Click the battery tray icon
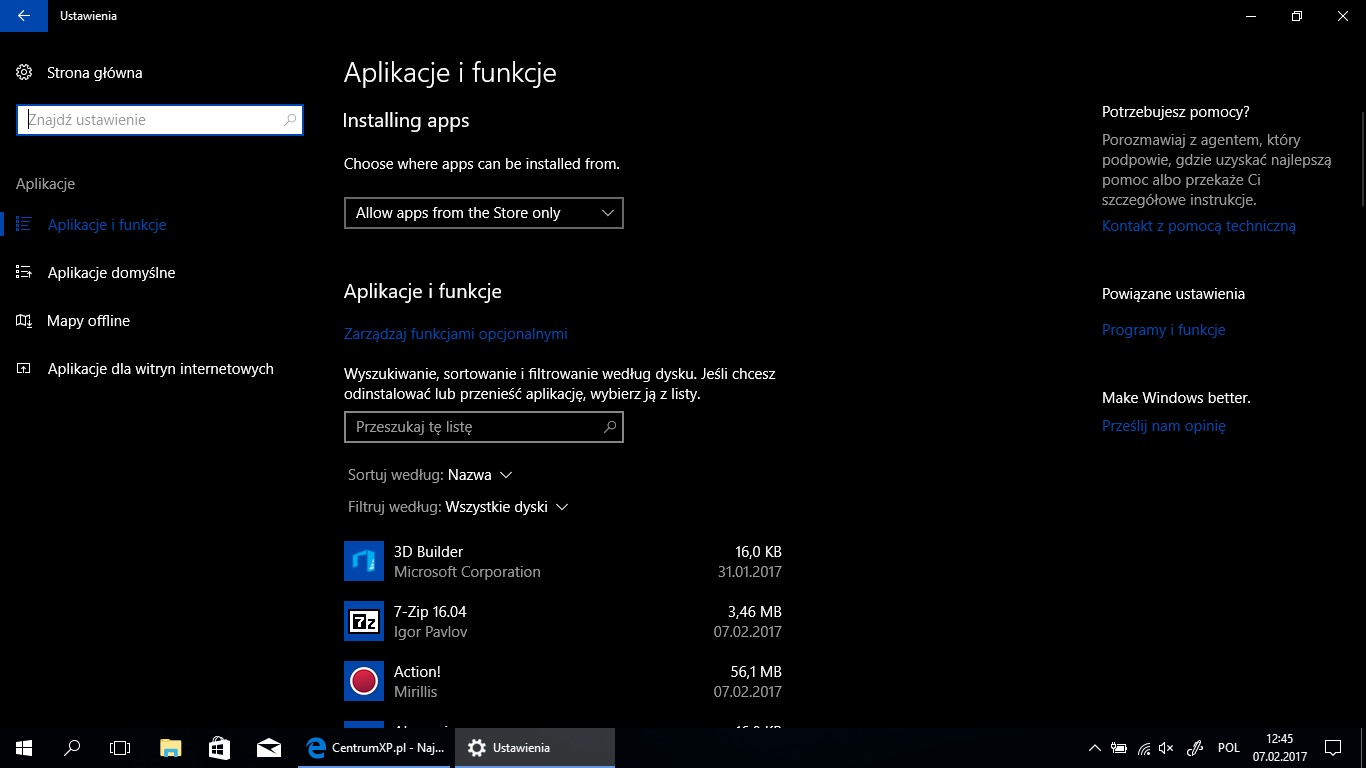1366x768 pixels. tap(1119, 748)
